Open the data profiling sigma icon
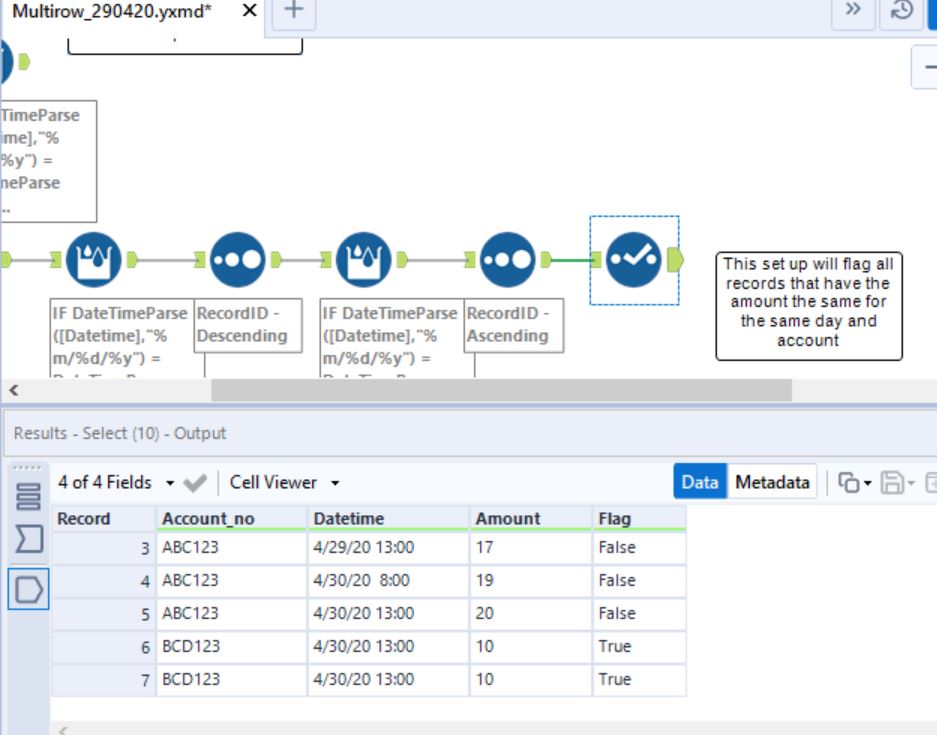Viewport: 937px width, 735px height. pyautogui.click(x=29, y=540)
